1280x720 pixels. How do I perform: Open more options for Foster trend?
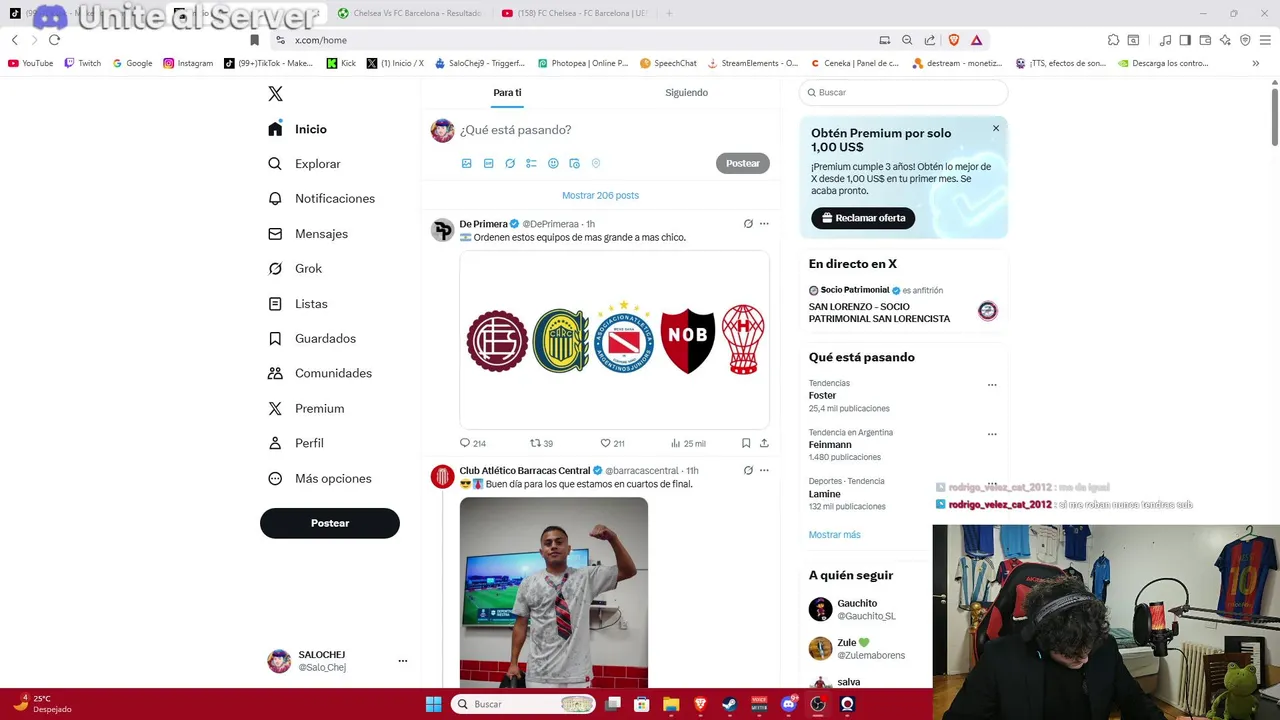point(992,385)
